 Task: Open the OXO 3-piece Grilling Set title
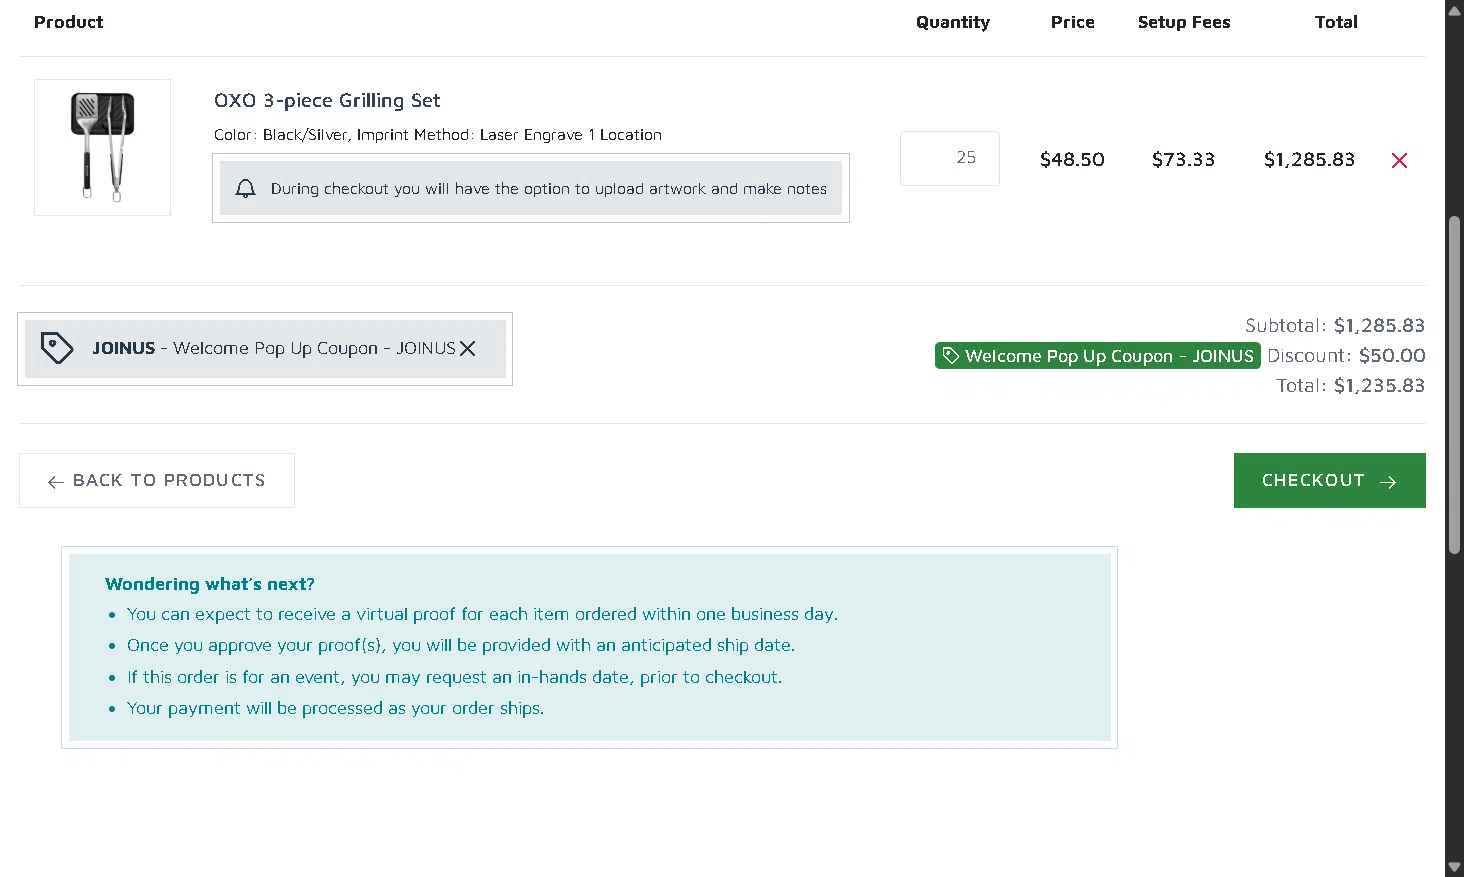pos(327,100)
